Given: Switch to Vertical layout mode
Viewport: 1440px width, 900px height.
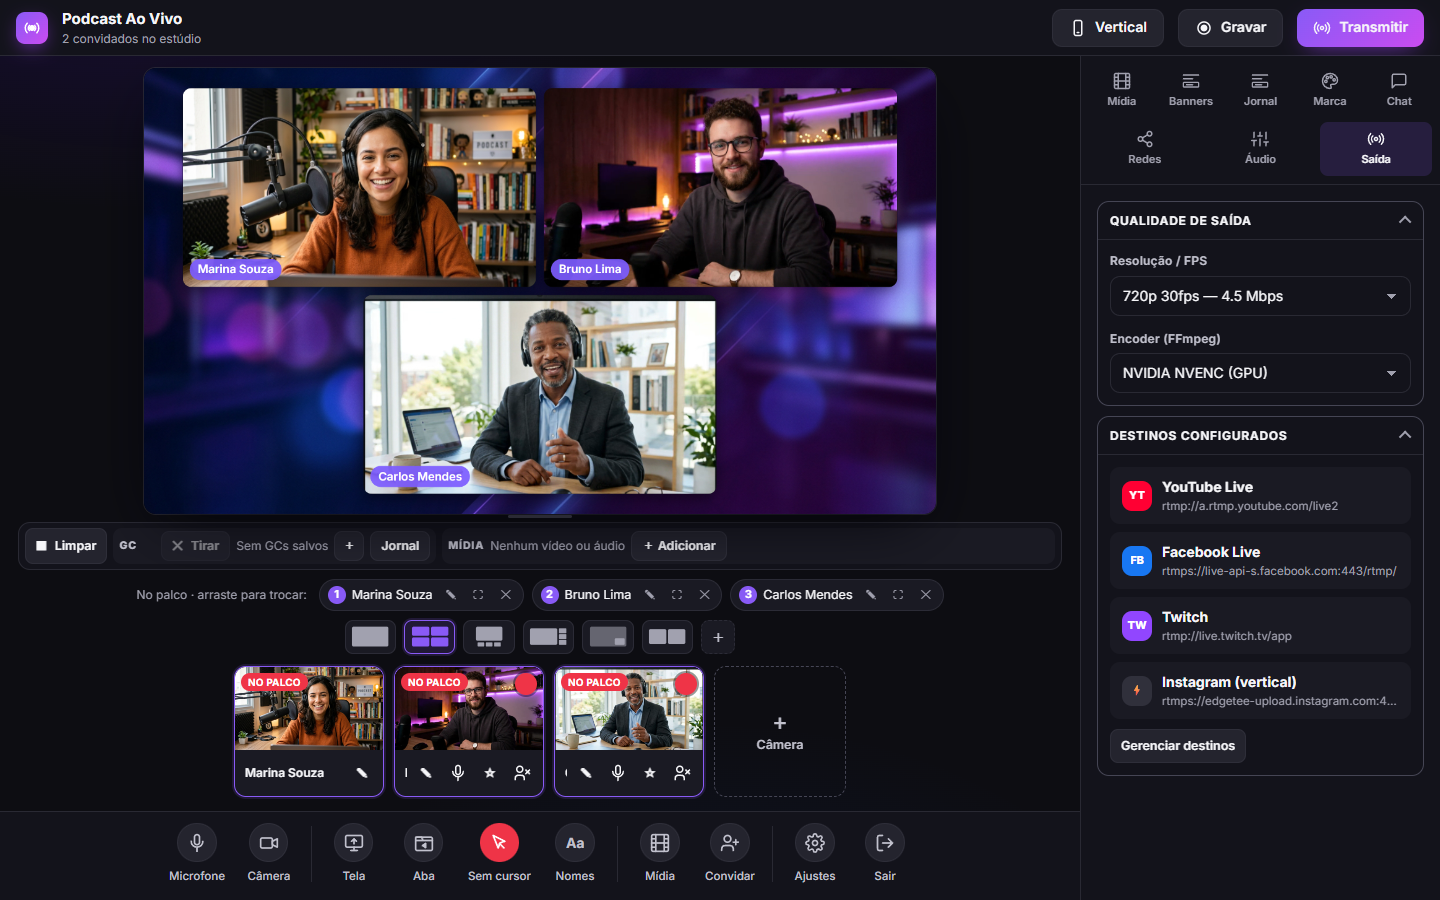Looking at the screenshot, I should click(x=1108, y=28).
